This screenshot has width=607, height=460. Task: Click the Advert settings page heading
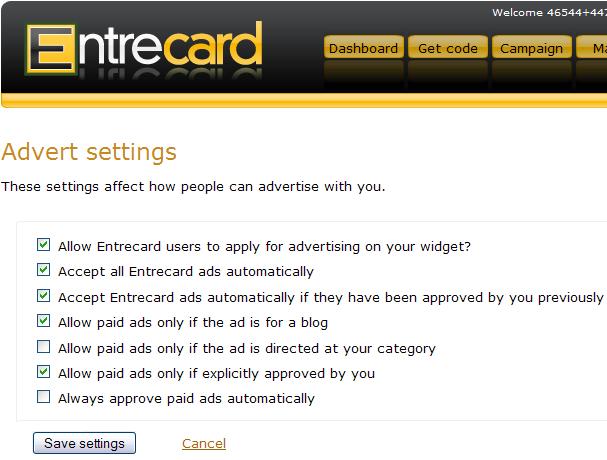pos(89,152)
